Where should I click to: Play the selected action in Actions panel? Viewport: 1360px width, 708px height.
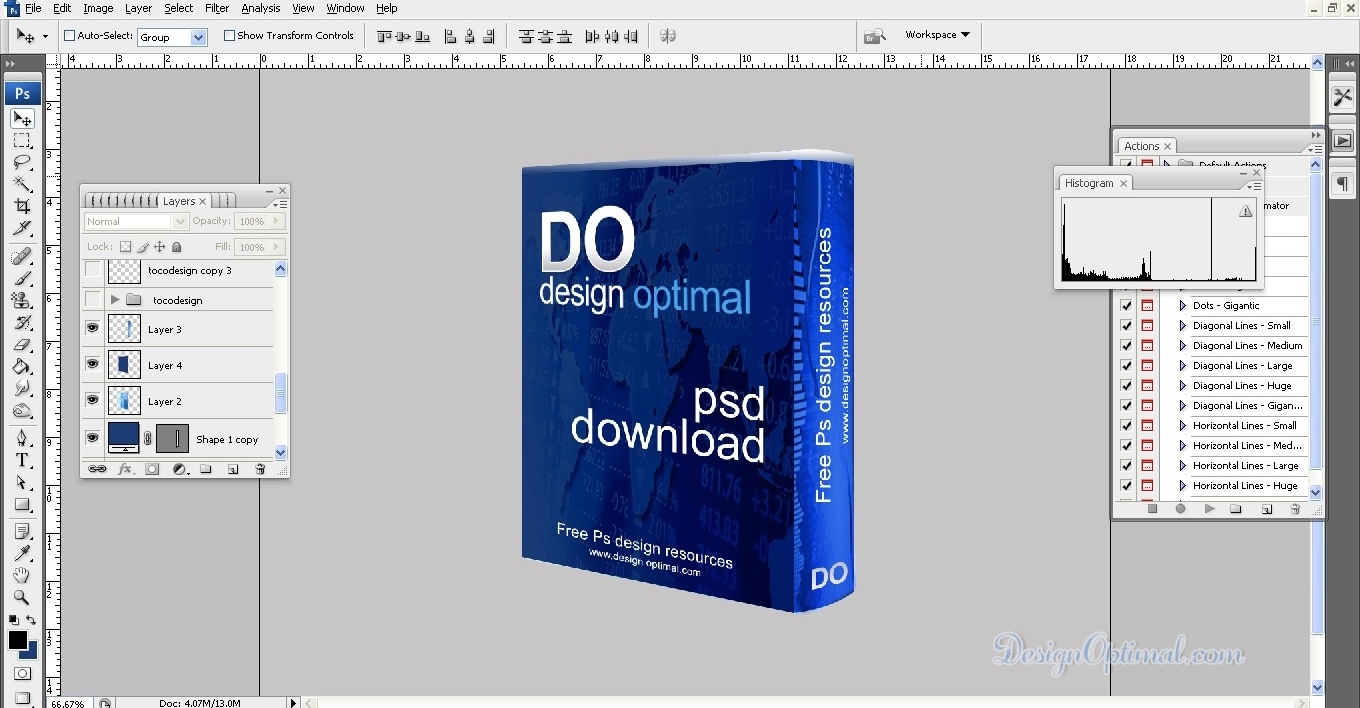1209,509
